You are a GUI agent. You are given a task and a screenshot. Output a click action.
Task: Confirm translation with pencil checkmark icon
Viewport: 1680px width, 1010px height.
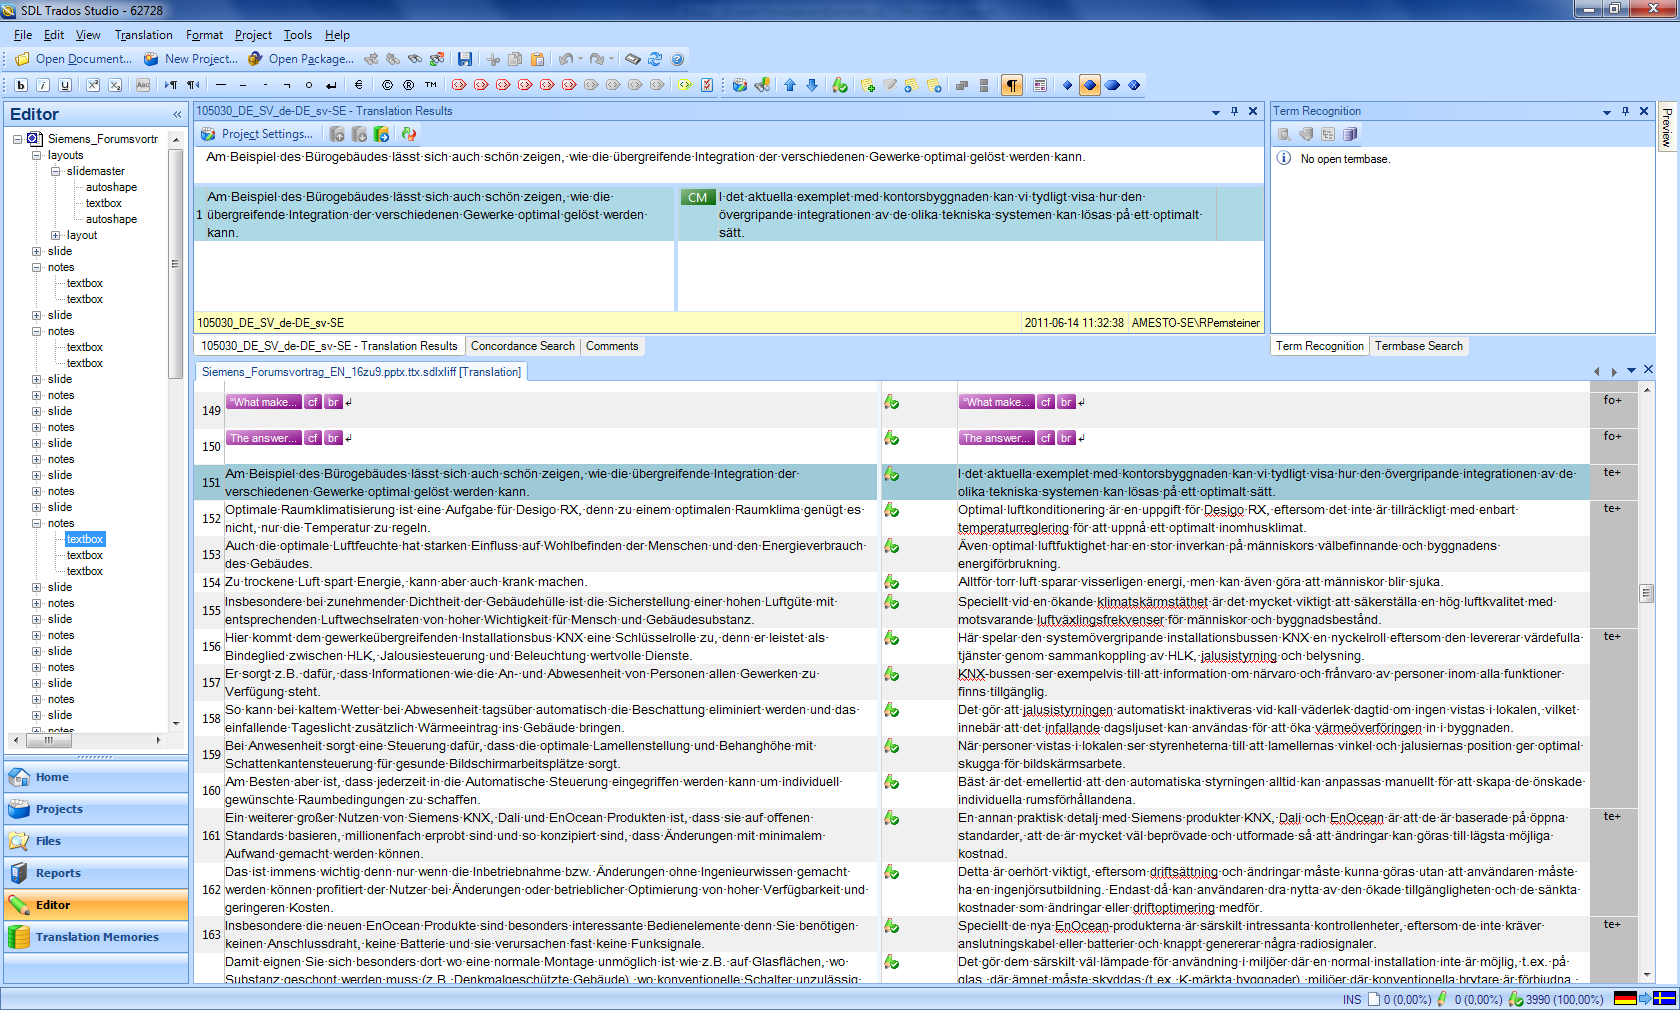click(x=840, y=85)
